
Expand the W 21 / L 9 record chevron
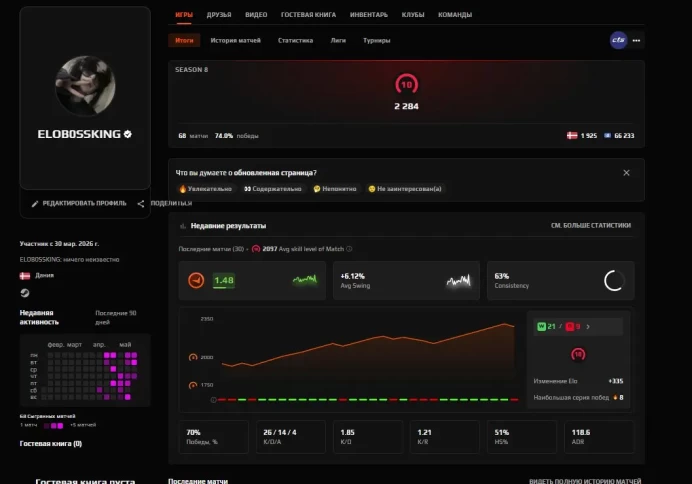click(588, 326)
